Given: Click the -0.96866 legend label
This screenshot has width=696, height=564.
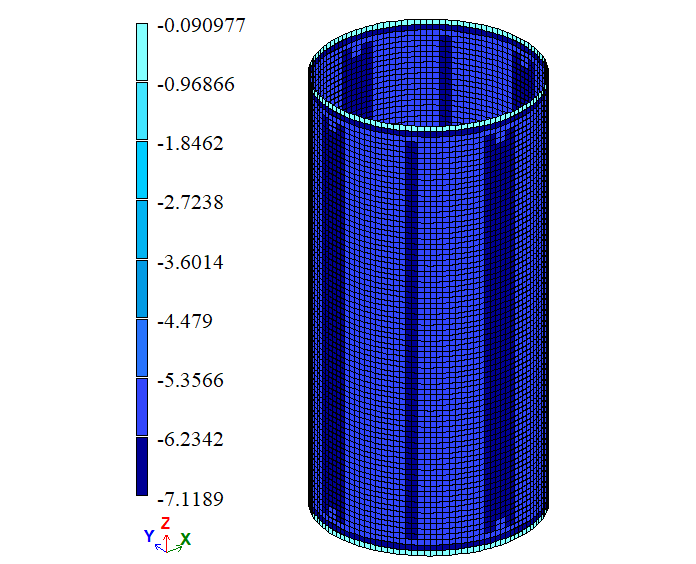Looking at the screenshot, I should pos(195,84).
